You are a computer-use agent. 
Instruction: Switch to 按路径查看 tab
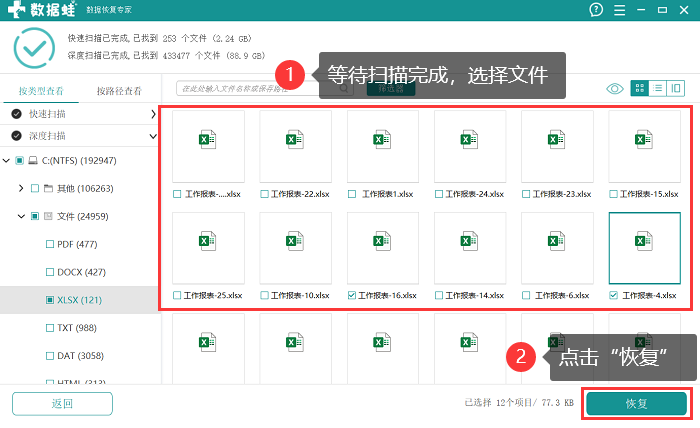119,91
